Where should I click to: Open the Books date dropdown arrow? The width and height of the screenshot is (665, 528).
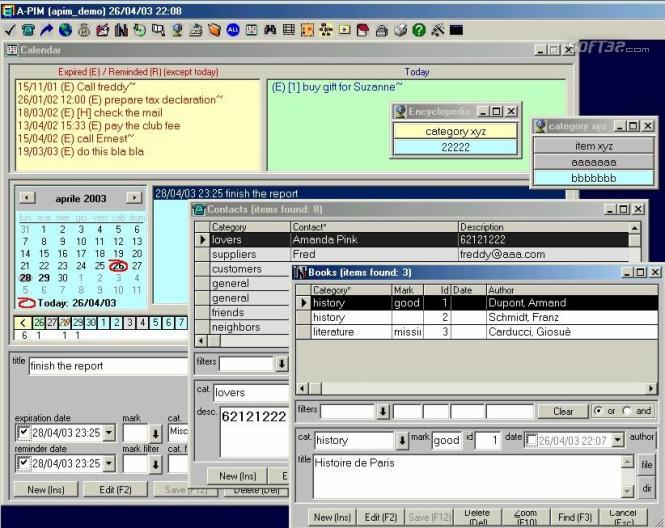618,440
